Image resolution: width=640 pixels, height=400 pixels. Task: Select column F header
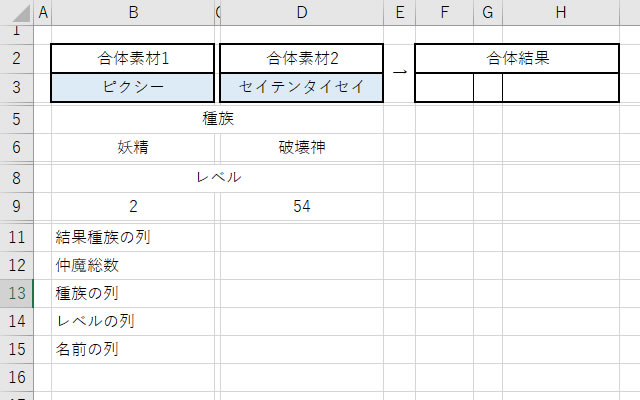[444, 12]
